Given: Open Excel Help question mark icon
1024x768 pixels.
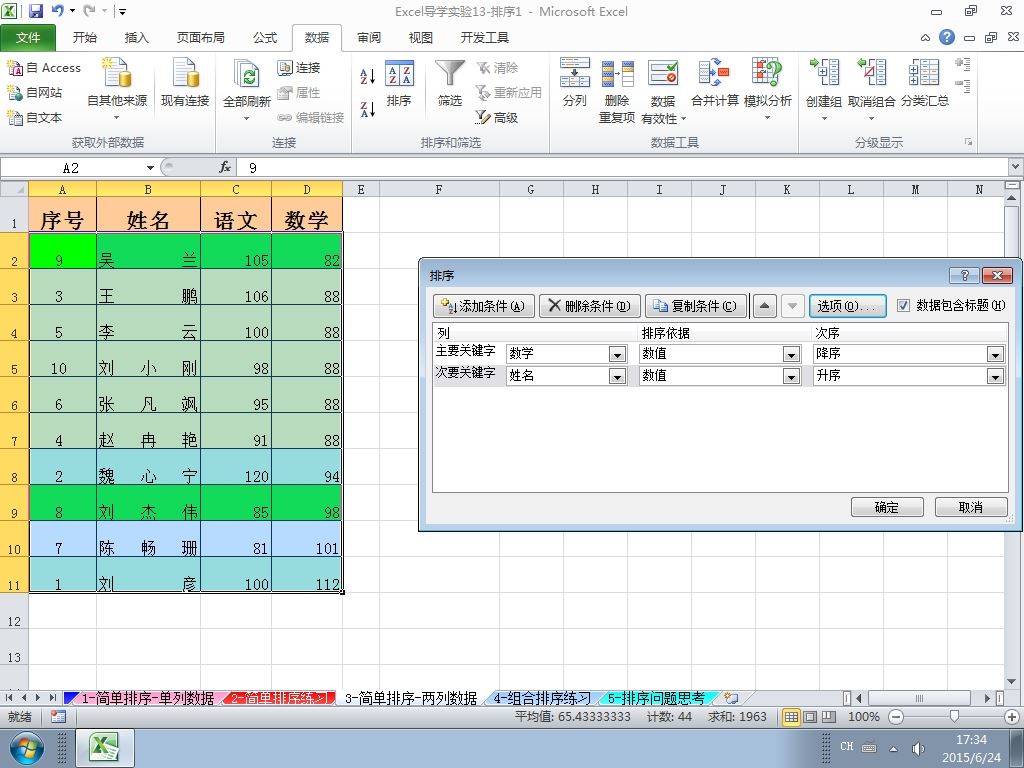Looking at the screenshot, I should [947, 37].
